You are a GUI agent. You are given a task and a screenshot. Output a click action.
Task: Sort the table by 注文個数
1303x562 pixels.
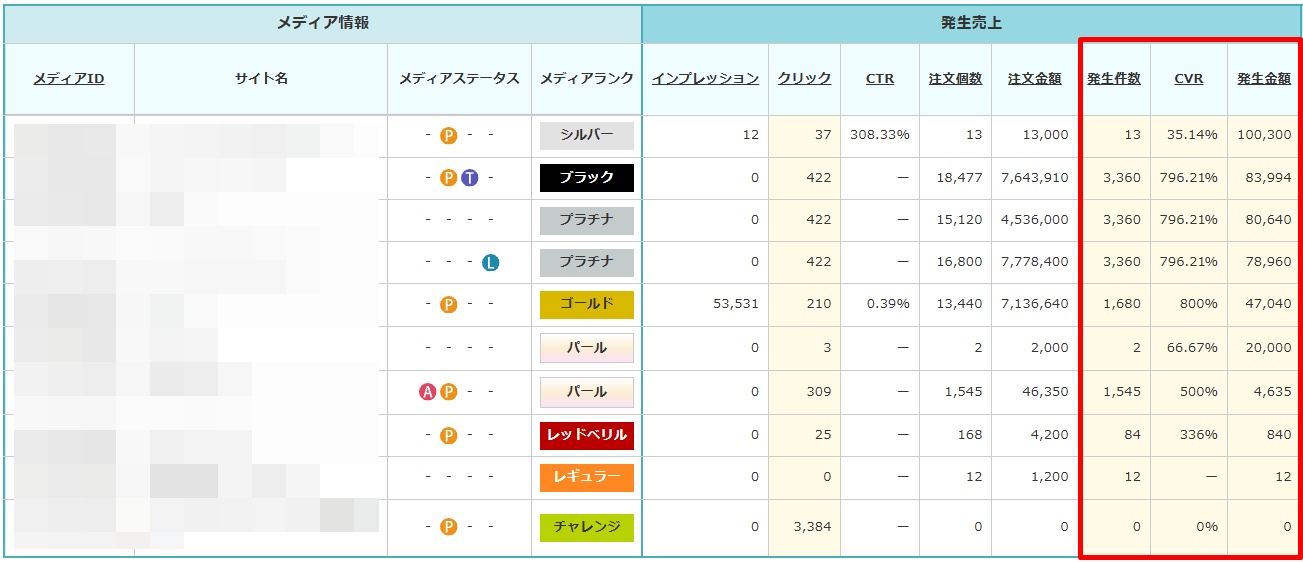pyautogui.click(x=955, y=78)
